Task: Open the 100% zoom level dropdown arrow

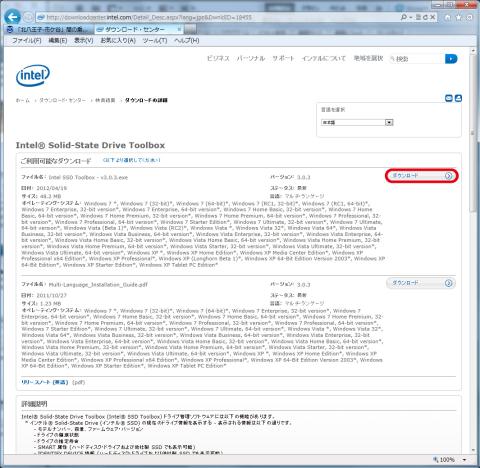Action: tap(464, 460)
